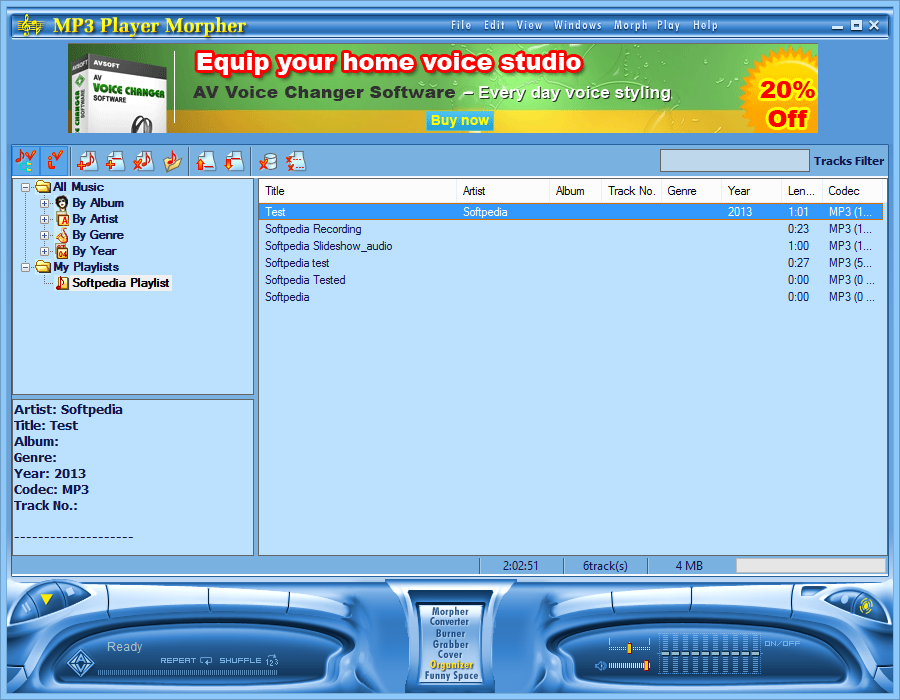Switch to the Converter module
This screenshot has width=900, height=700.
pos(449,622)
